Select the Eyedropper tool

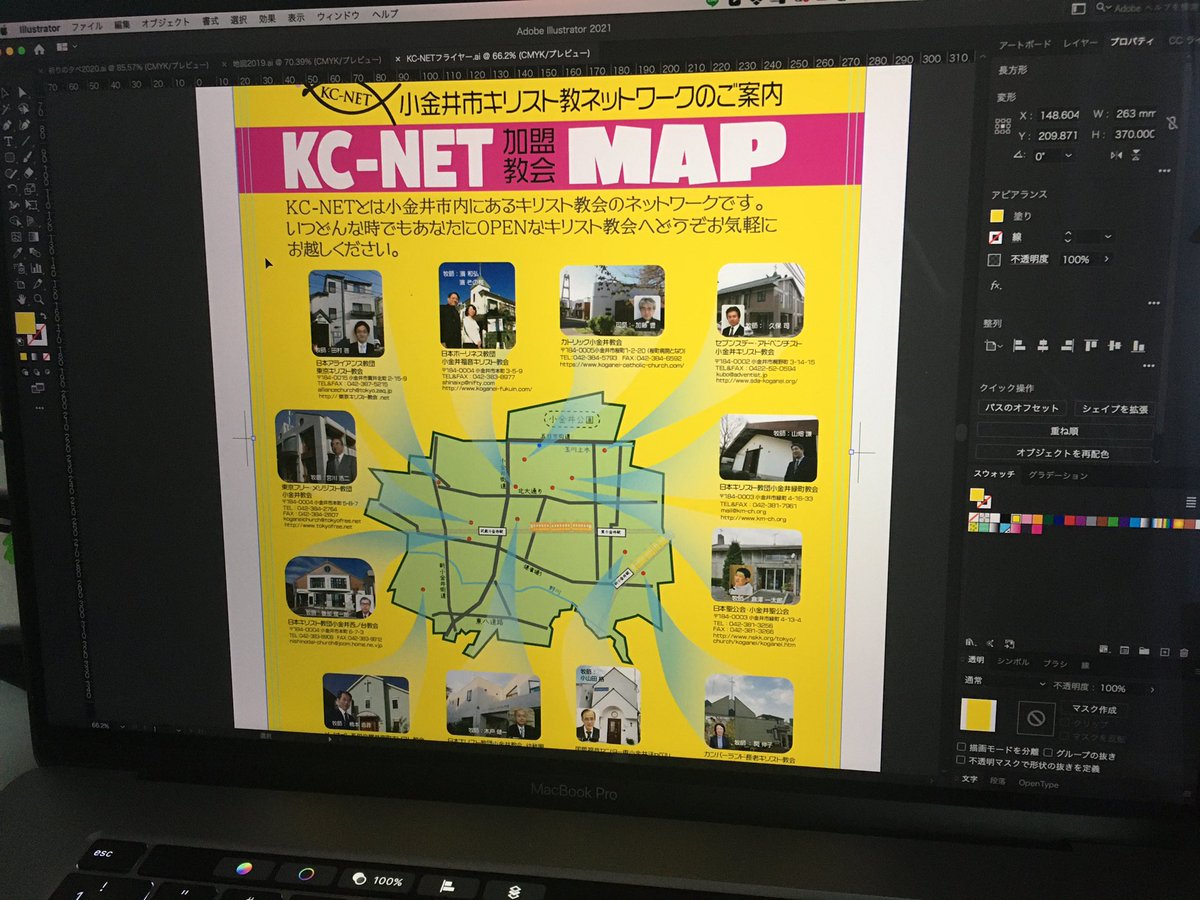tap(16, 252)
